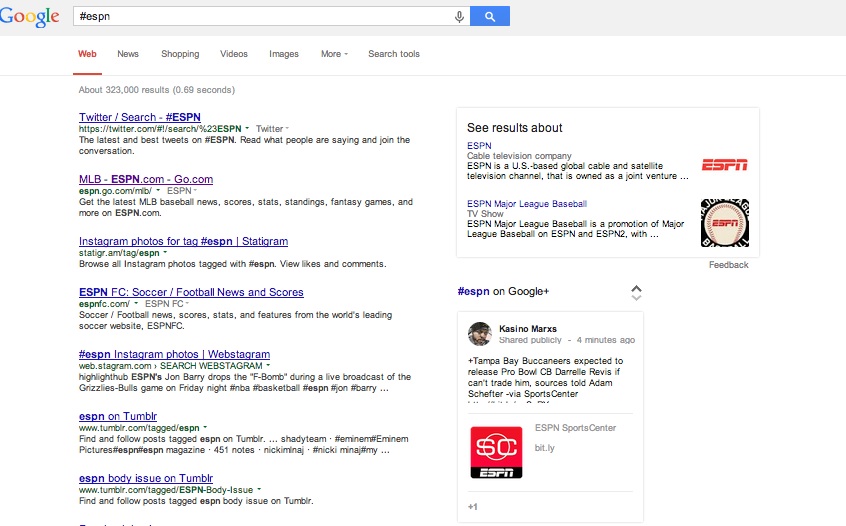Screen dimensions: 846x526
Task: Open Instagram photos Statigram result
Action: tap(183, 241)
